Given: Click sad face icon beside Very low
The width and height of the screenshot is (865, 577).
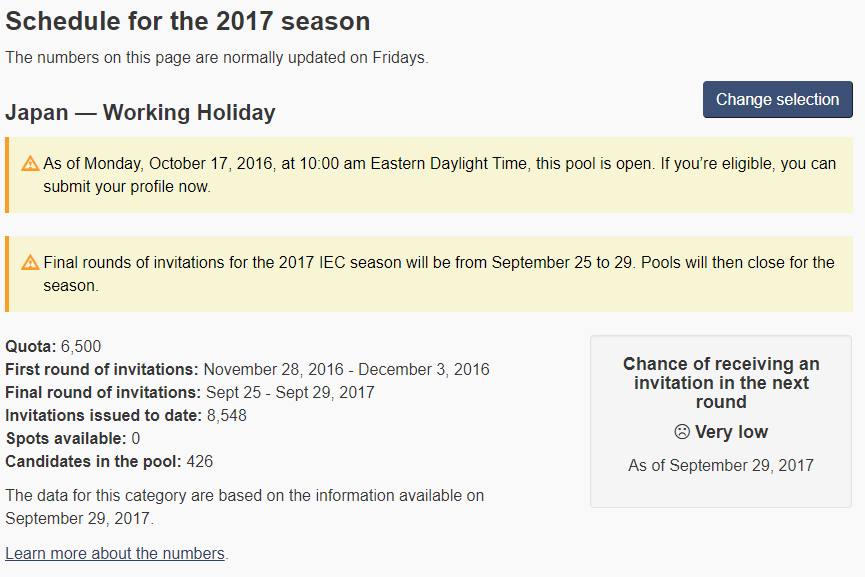Looking at the screenshot, I should [682, 431].
